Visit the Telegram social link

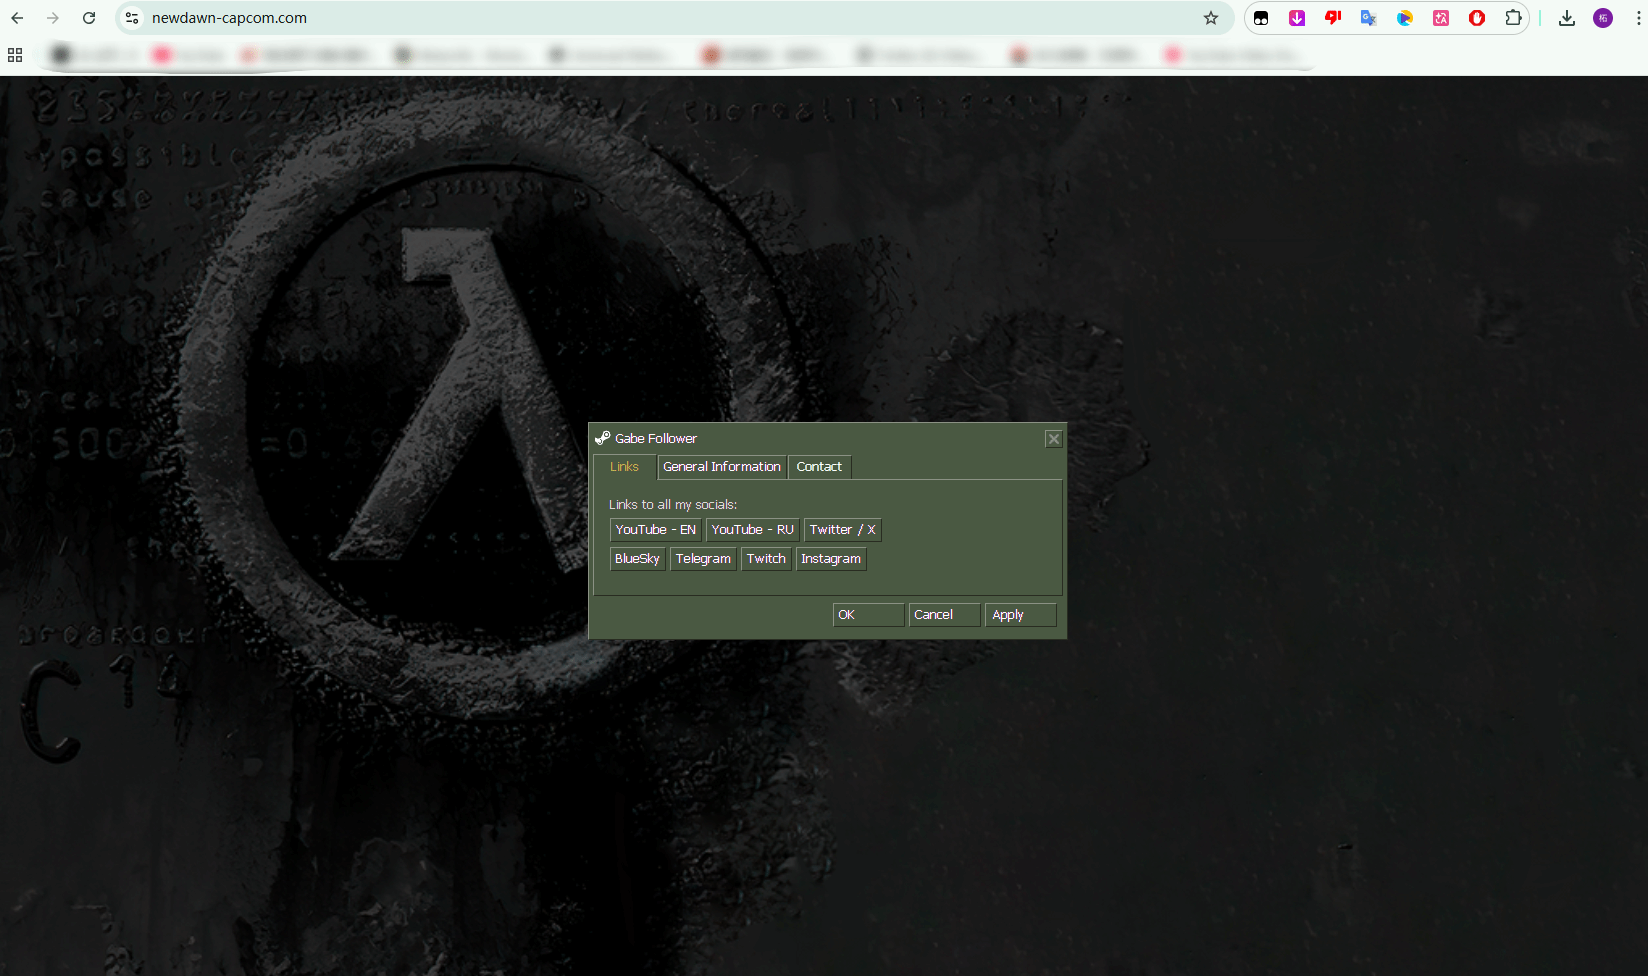point(703,559)
